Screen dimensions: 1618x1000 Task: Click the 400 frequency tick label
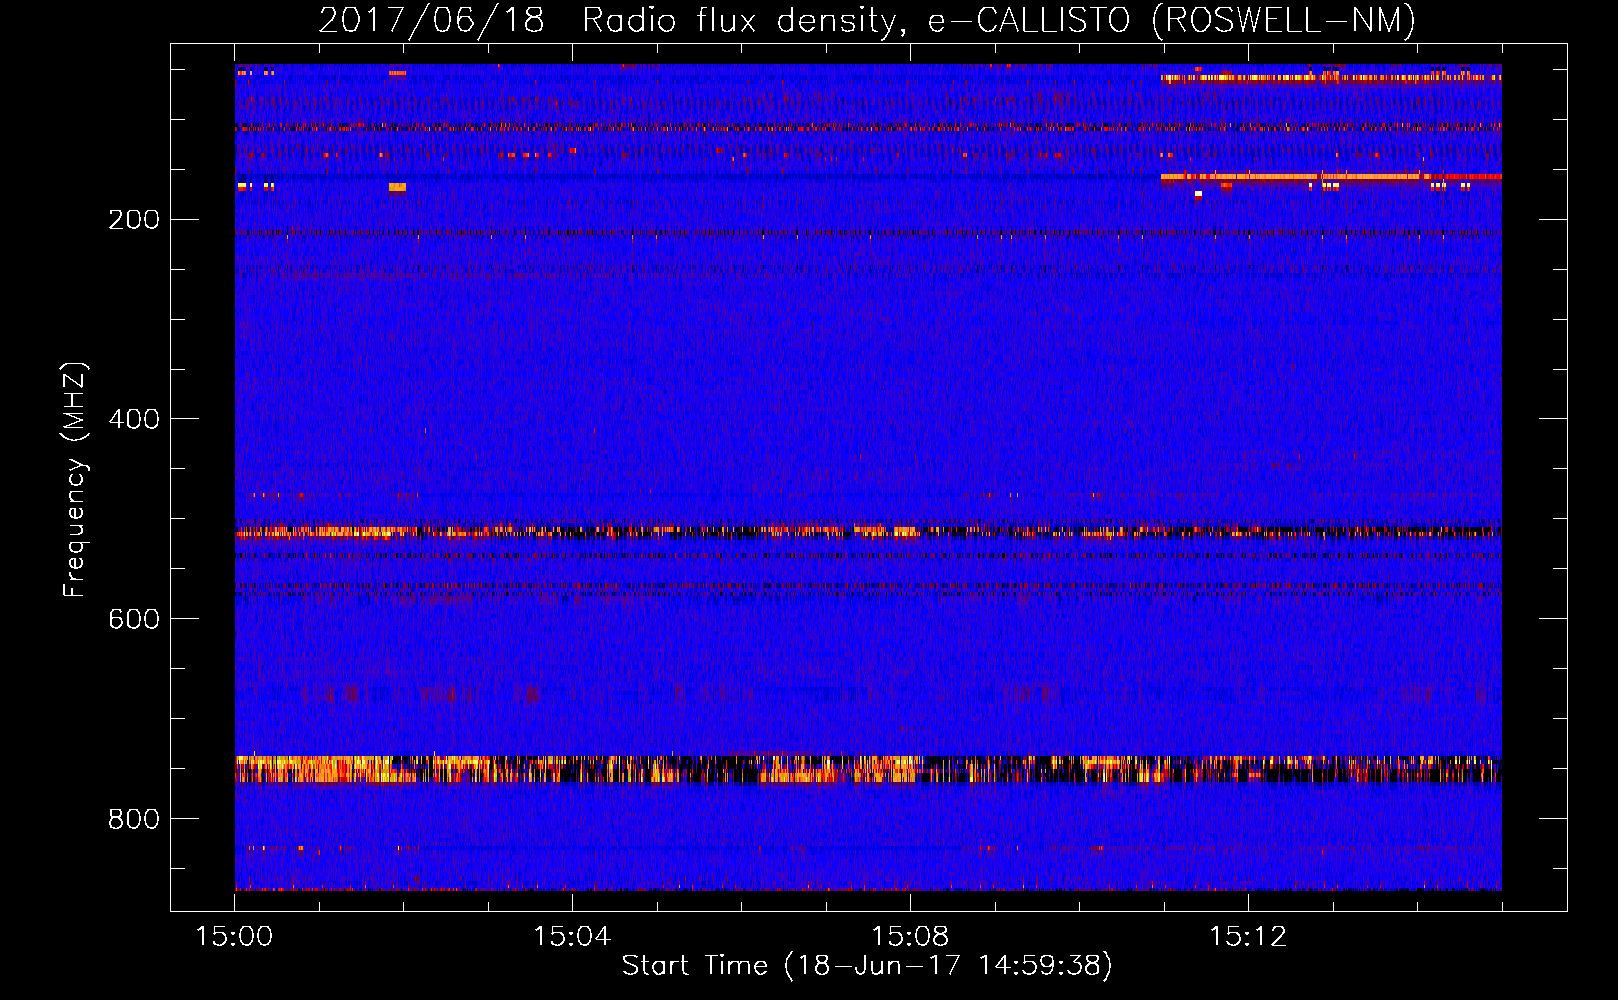tap(134, 419)
